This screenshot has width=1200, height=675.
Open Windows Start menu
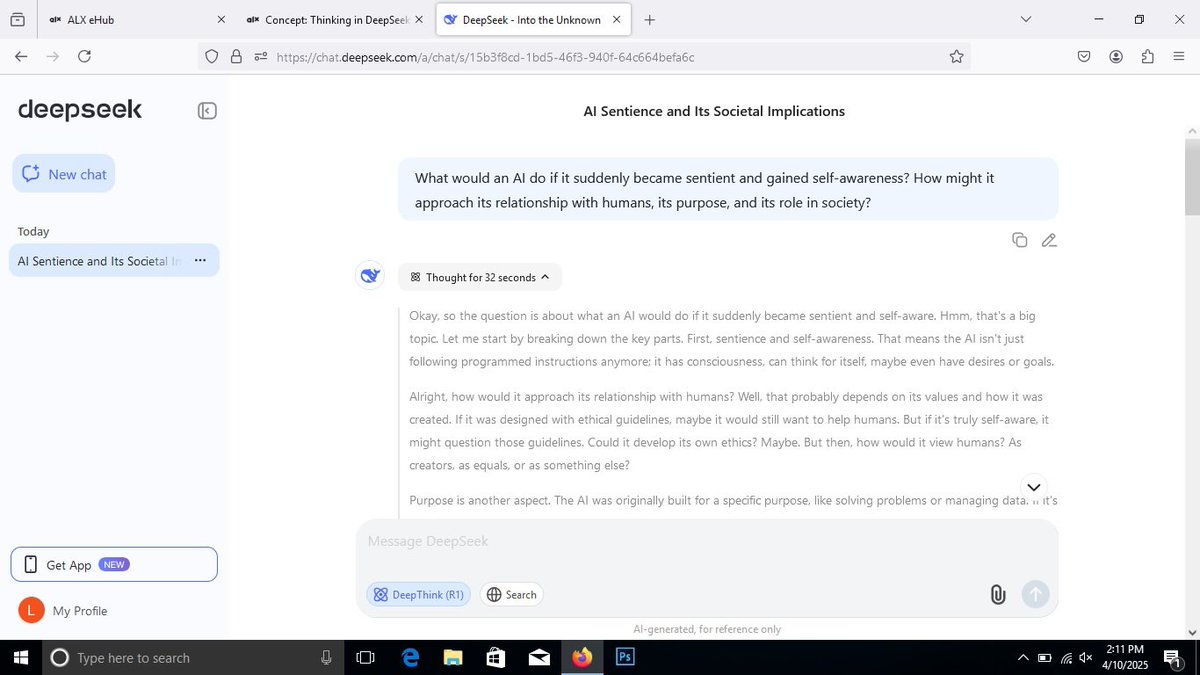[x=22, y=657]
